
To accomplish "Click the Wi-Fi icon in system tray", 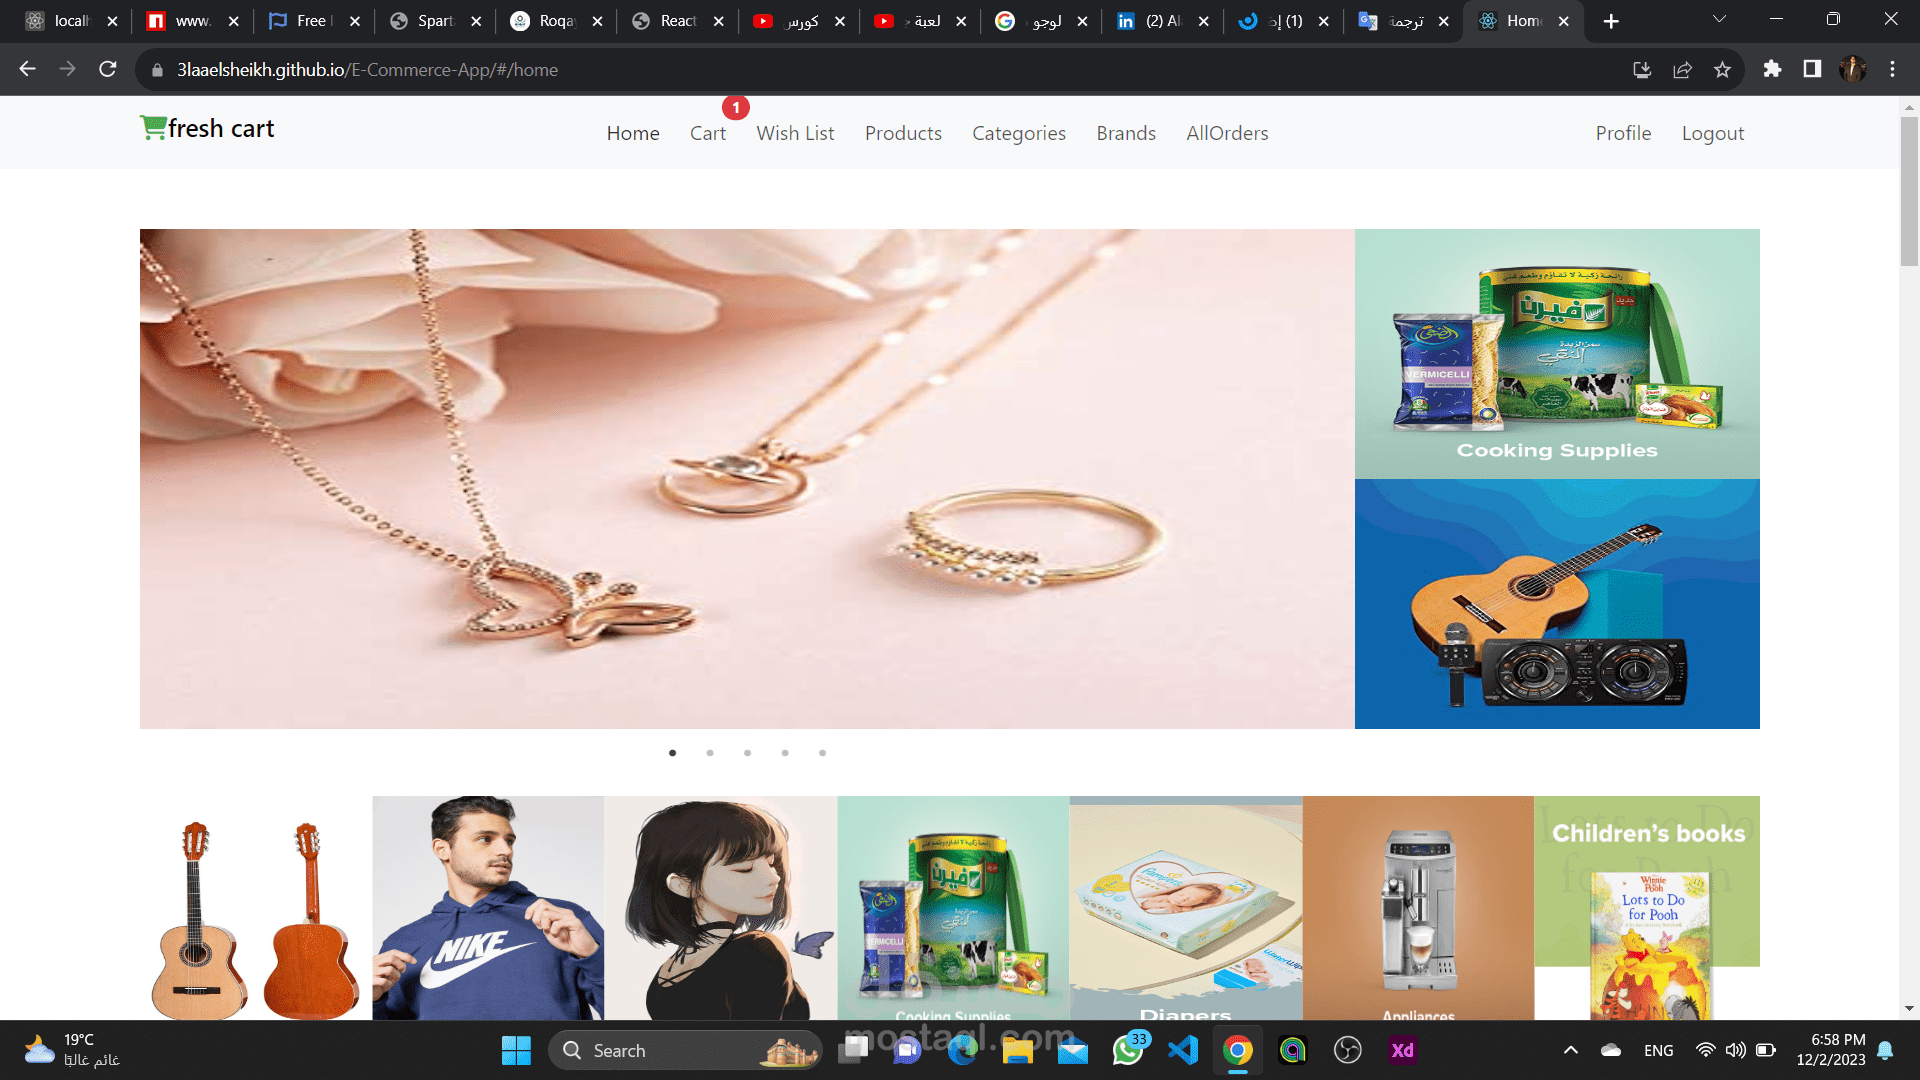I will coord(1706,1050).
